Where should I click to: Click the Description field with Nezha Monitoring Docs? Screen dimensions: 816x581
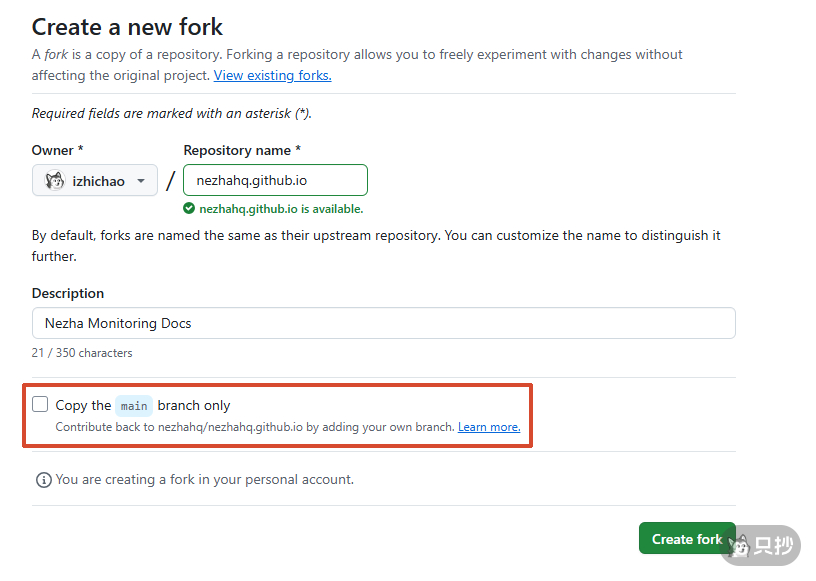[x=384, y=323]
